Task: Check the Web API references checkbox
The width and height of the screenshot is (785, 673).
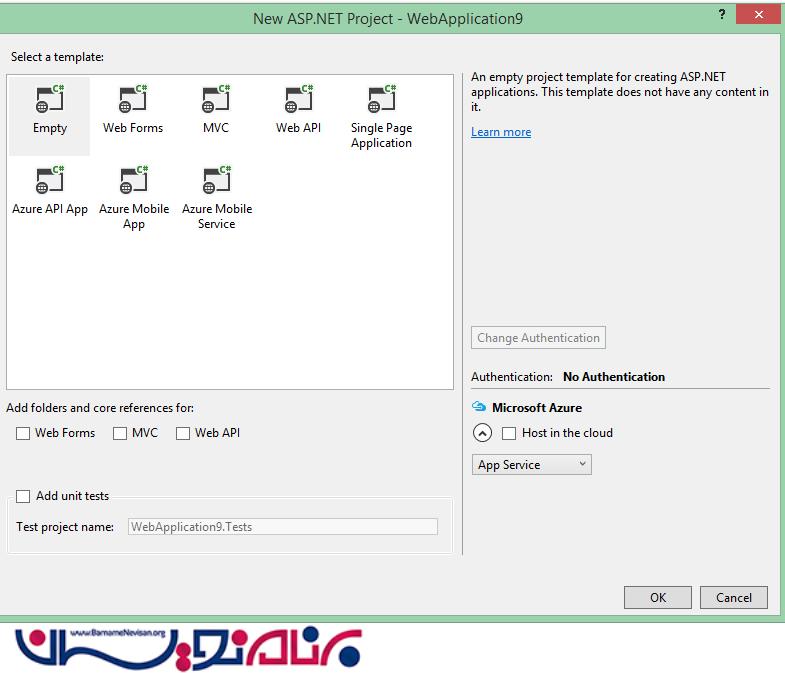Action: point(183,433)
